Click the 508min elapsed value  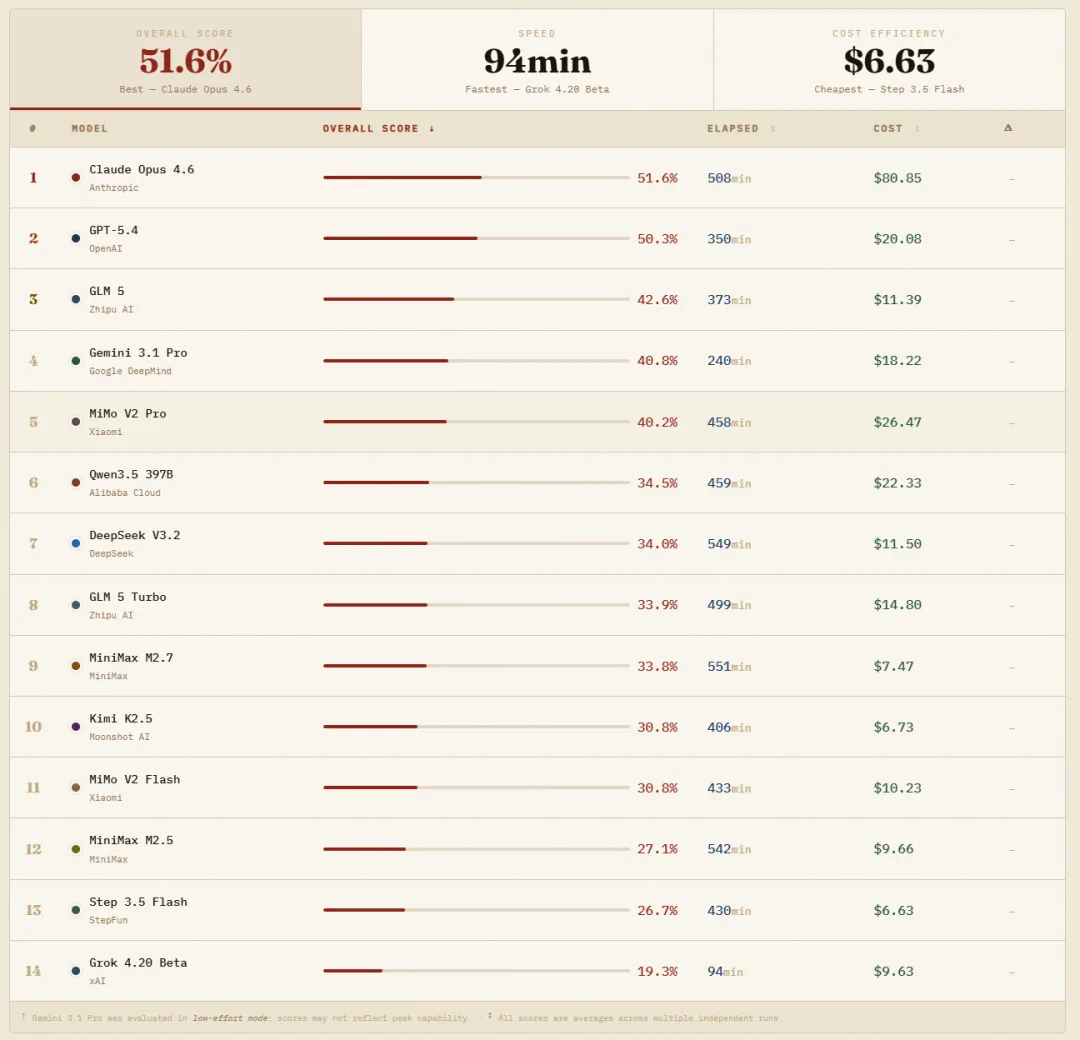[x=729, y=178]
